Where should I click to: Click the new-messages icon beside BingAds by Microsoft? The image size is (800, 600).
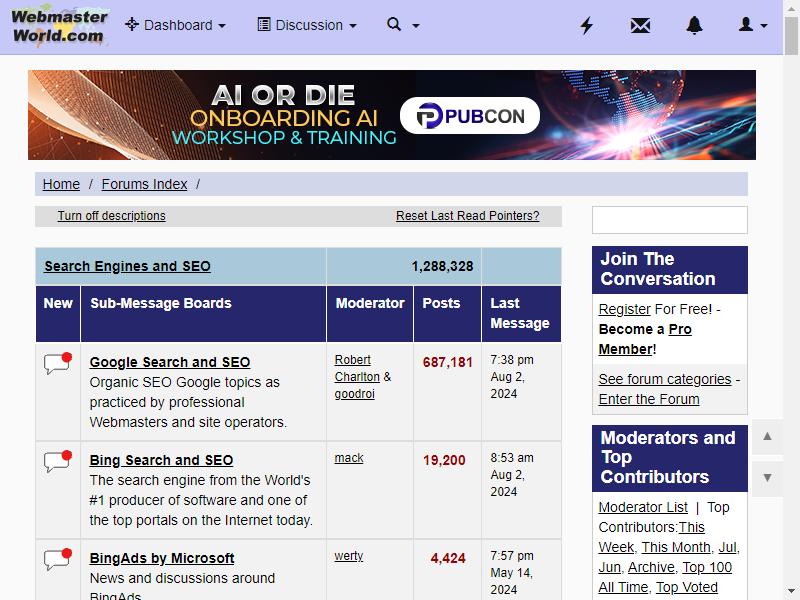[58, 559]
